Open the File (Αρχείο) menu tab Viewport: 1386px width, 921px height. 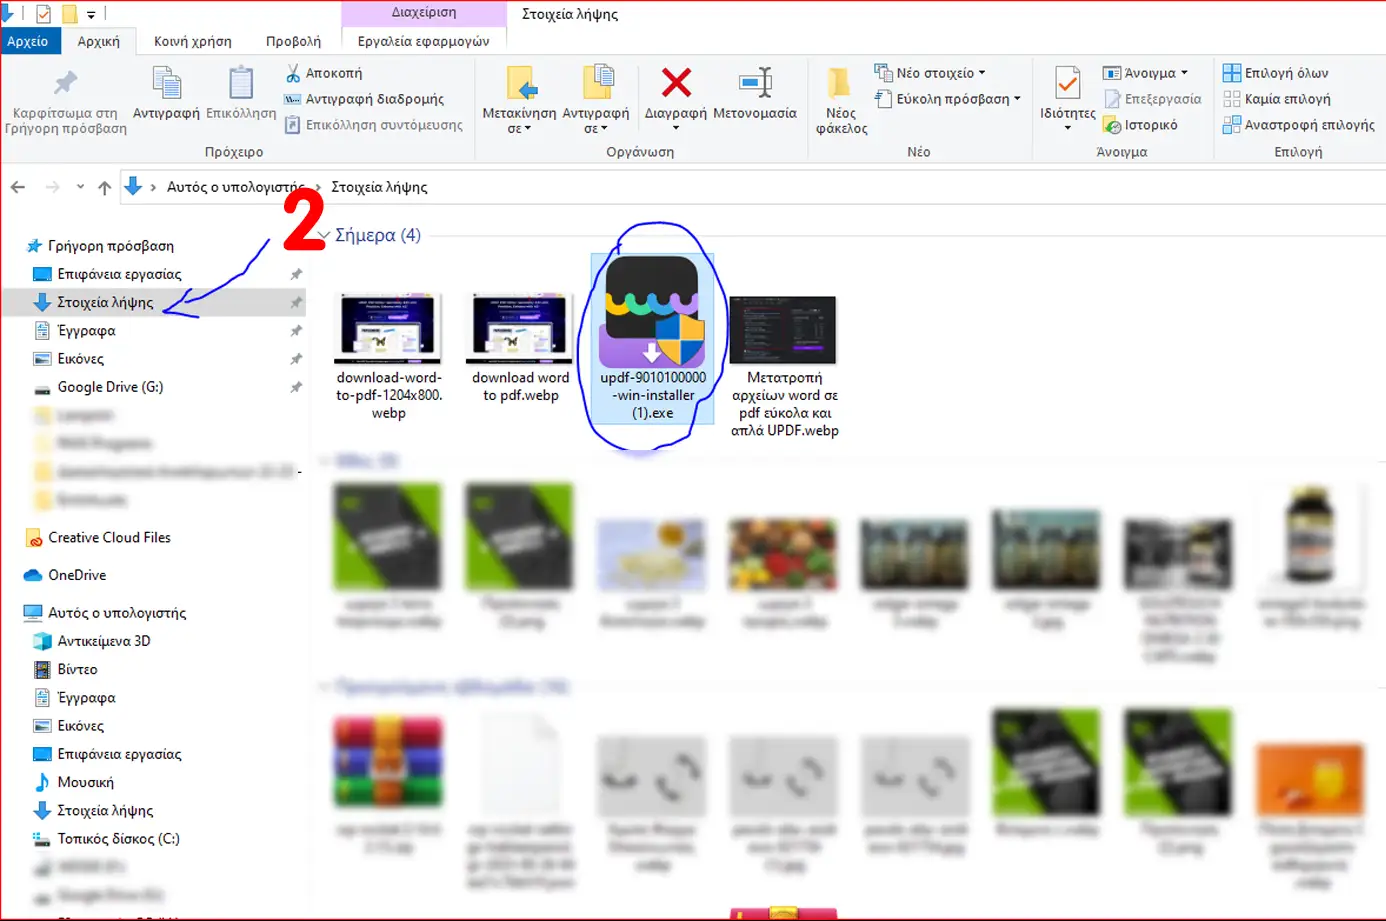point(28,41)
